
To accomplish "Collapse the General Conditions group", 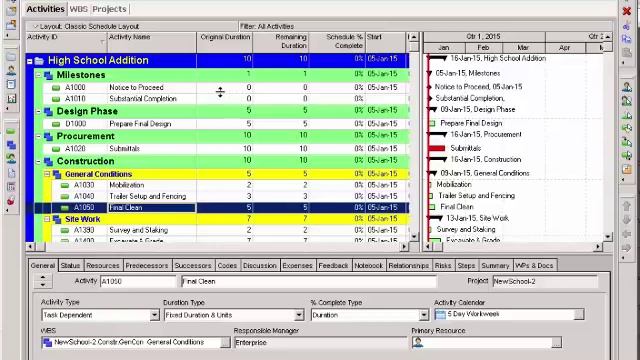I will click(47, 174).
